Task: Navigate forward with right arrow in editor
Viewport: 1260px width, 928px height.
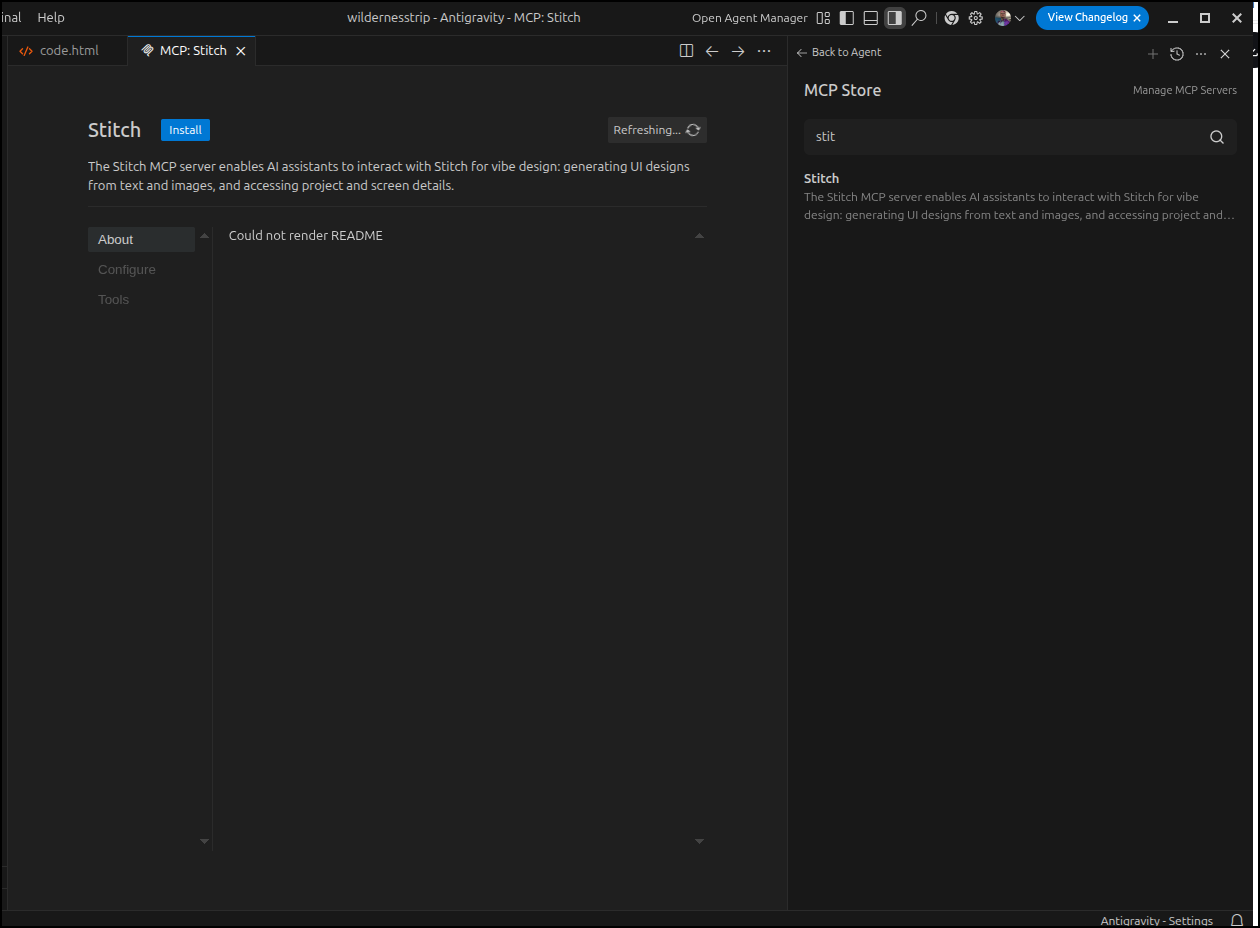Action: click(x=738, y=51)
